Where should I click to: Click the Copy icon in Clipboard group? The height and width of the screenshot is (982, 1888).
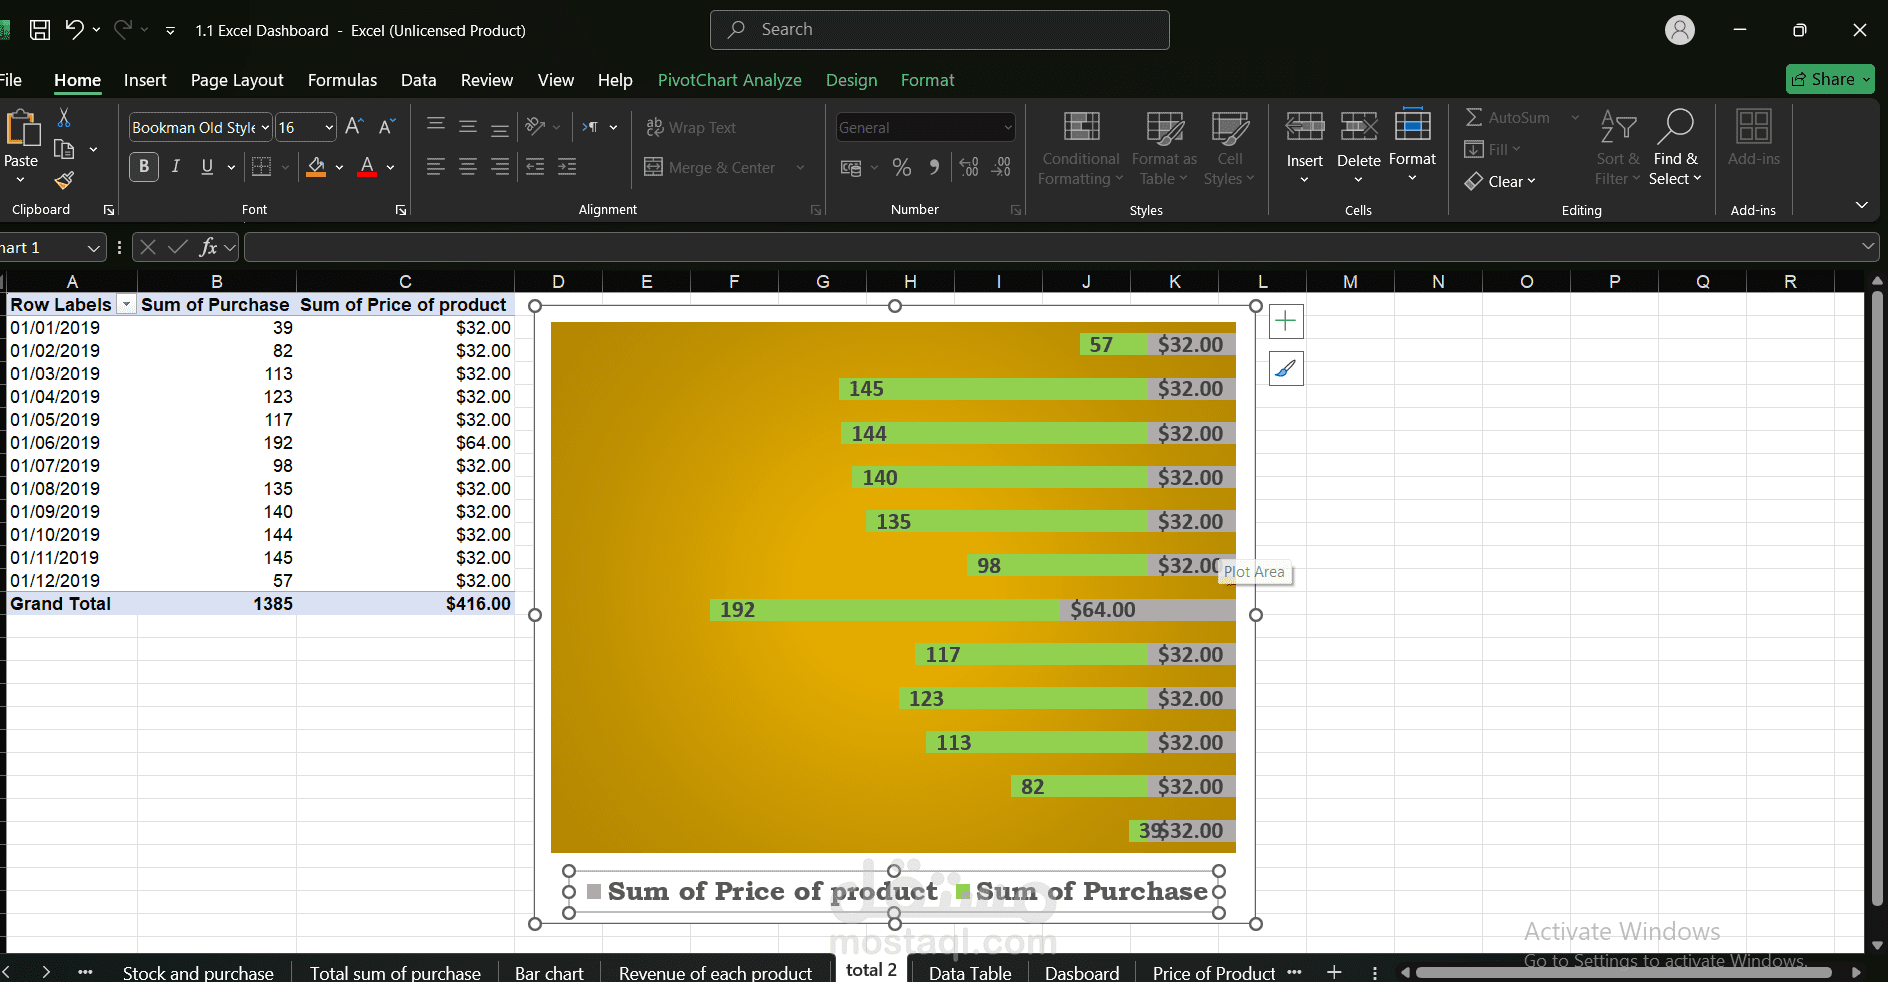64,150
